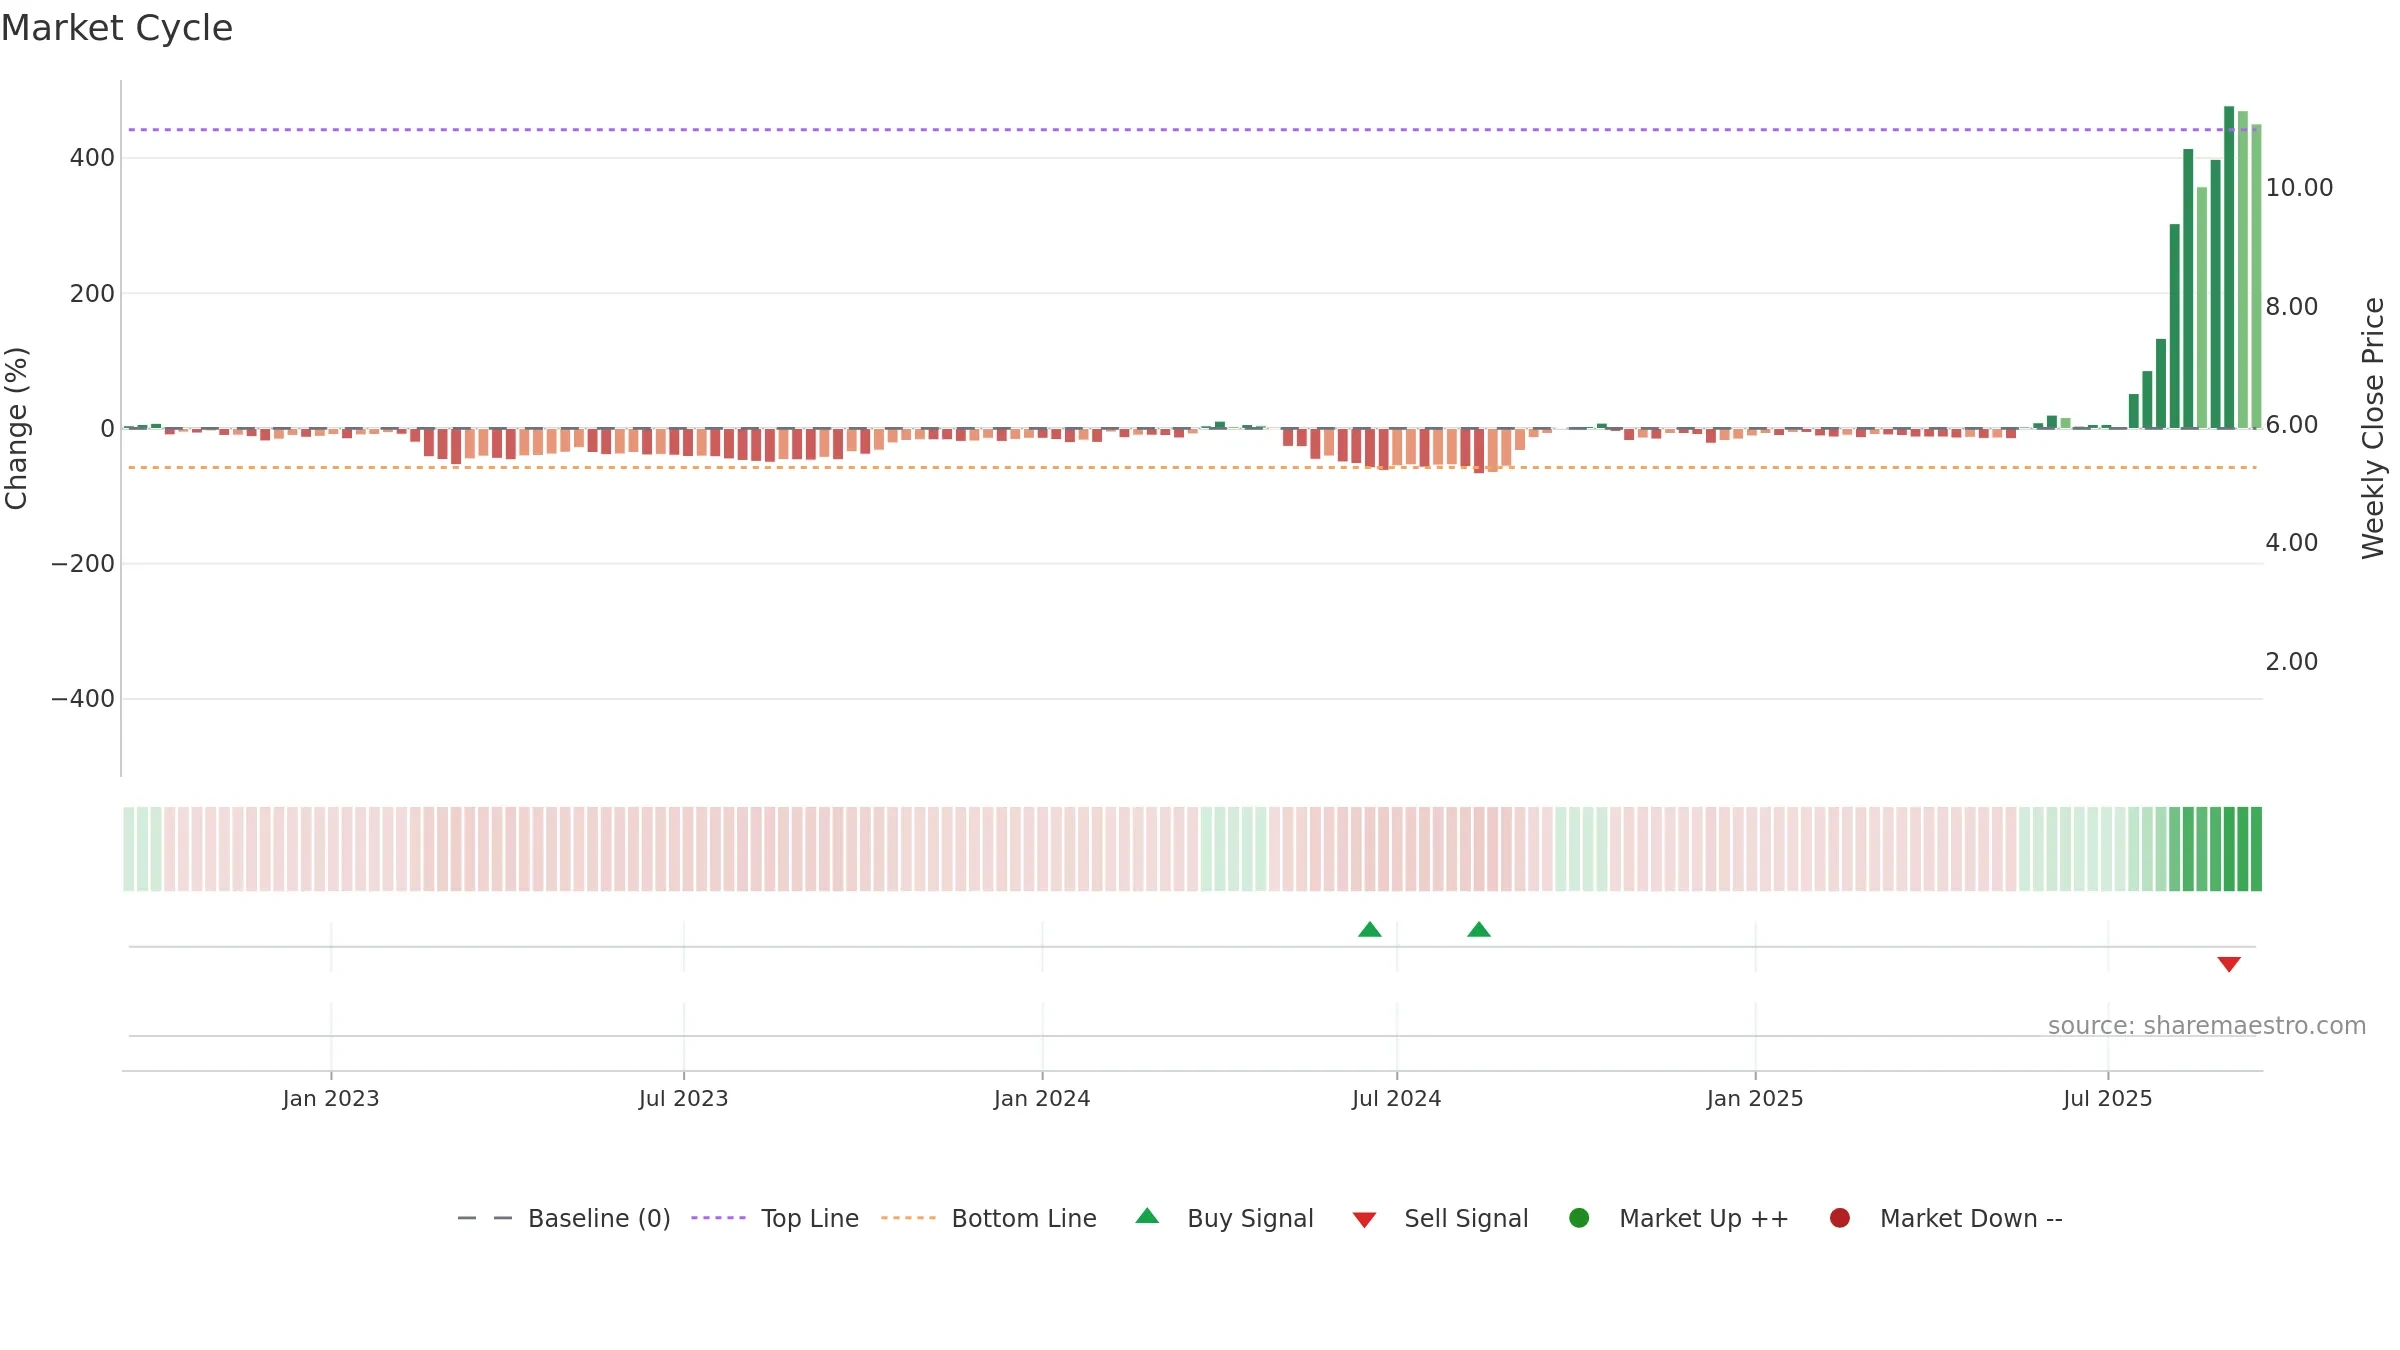The width and height of the screenshot is (2400, 1350).
Task: Toggle the Sell Signal legend entry
Action: [x=1440, y=1218]
